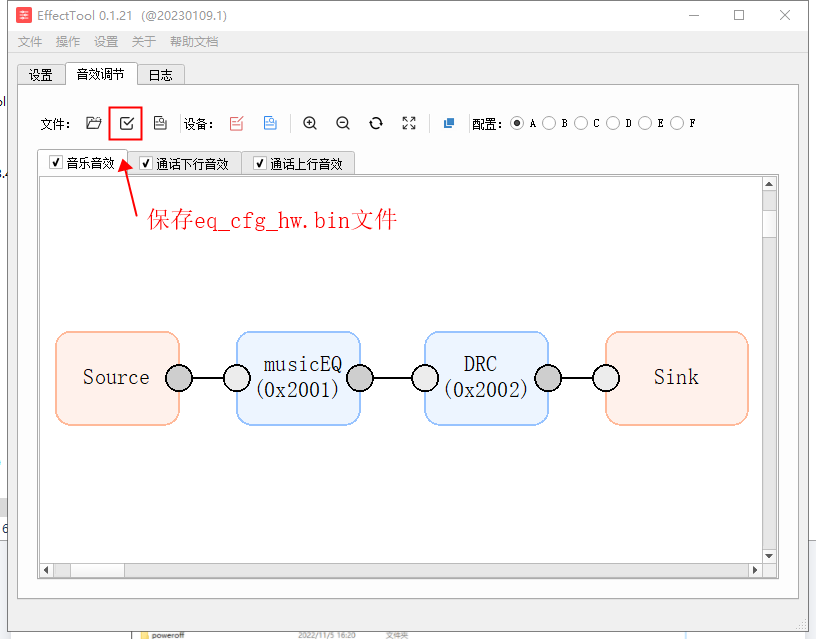
Task: Uncheck the 通话下行音效 checkbox
Action: click(146, 163)
